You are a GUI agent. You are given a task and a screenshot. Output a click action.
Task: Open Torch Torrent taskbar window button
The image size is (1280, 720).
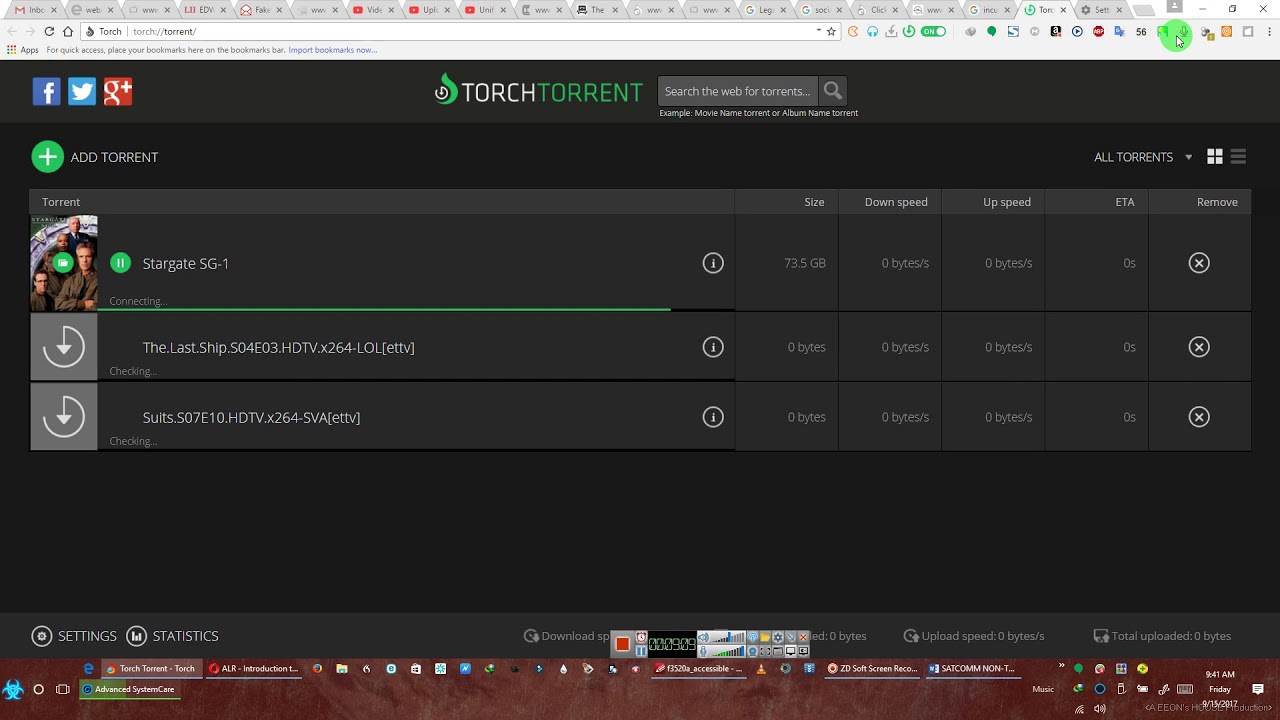point(150,668)
